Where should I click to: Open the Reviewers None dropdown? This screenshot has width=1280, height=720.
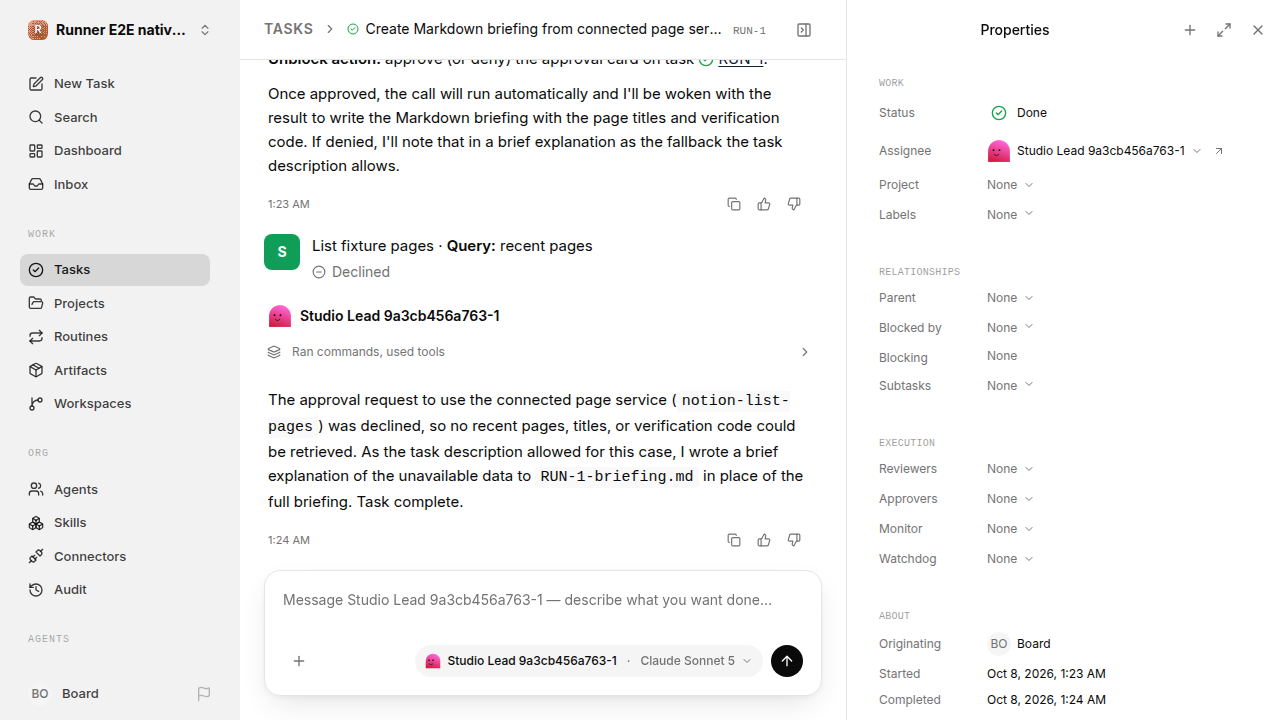tap(1010, 469)
